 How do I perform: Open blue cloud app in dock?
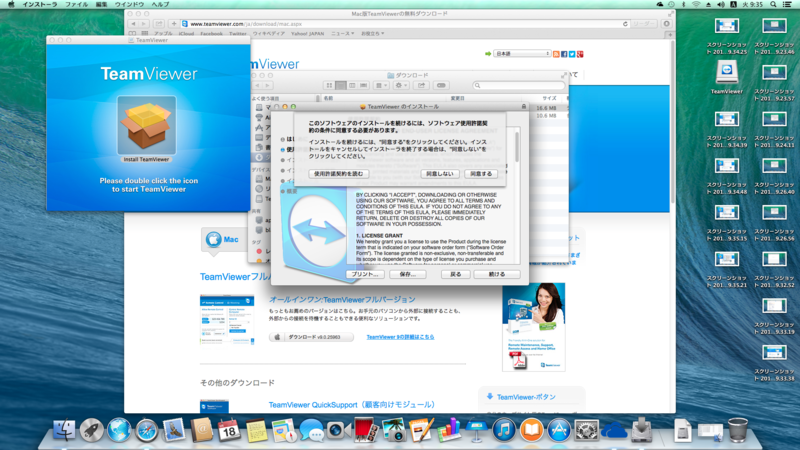614,430
